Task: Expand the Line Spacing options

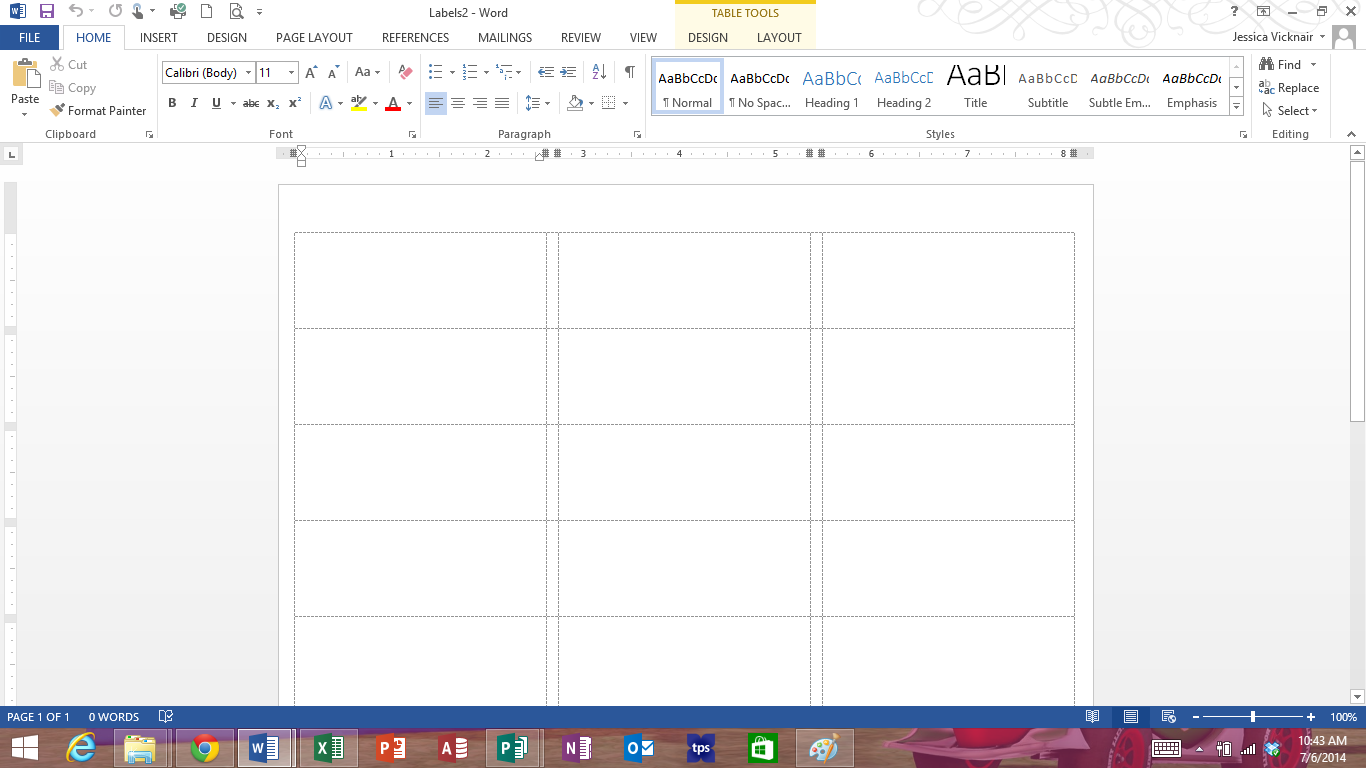Action: pos(547,103)
